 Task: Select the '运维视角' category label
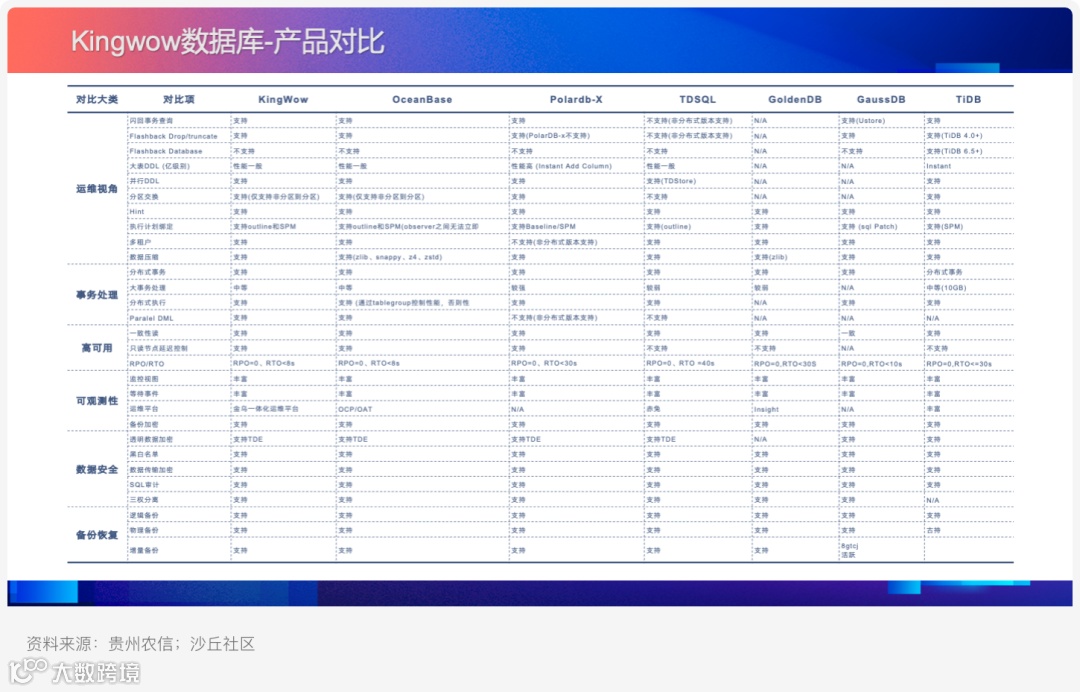[x=96, y=189]
